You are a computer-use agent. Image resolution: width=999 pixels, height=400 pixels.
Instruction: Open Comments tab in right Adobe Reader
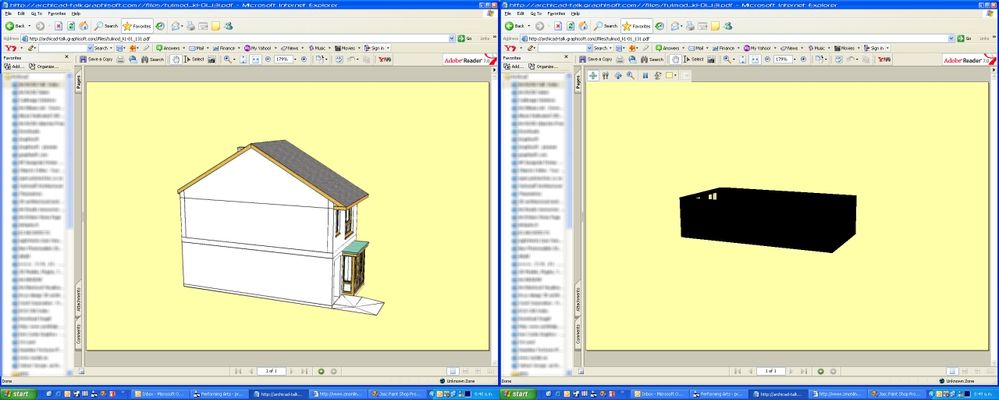(x=579, y=334)
